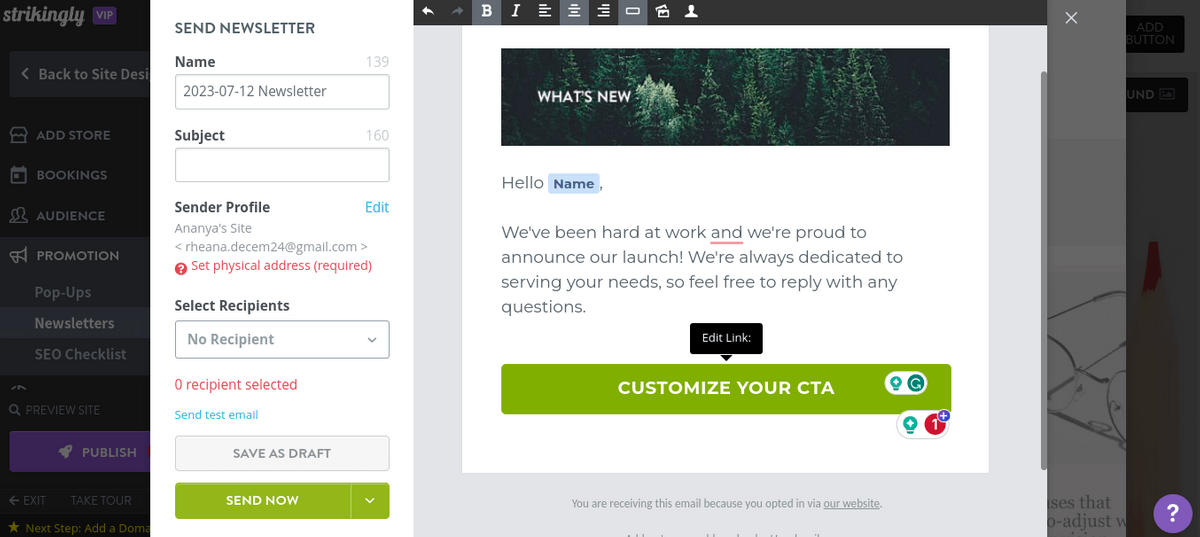Open the Newsletters menu item

(x=74, y=323)
